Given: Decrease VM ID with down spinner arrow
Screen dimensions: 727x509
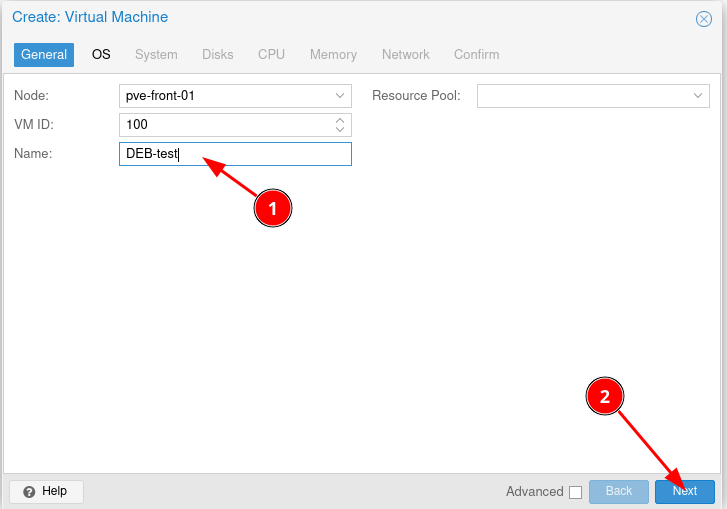Looking at the screenshot, I should coord(340,130).
